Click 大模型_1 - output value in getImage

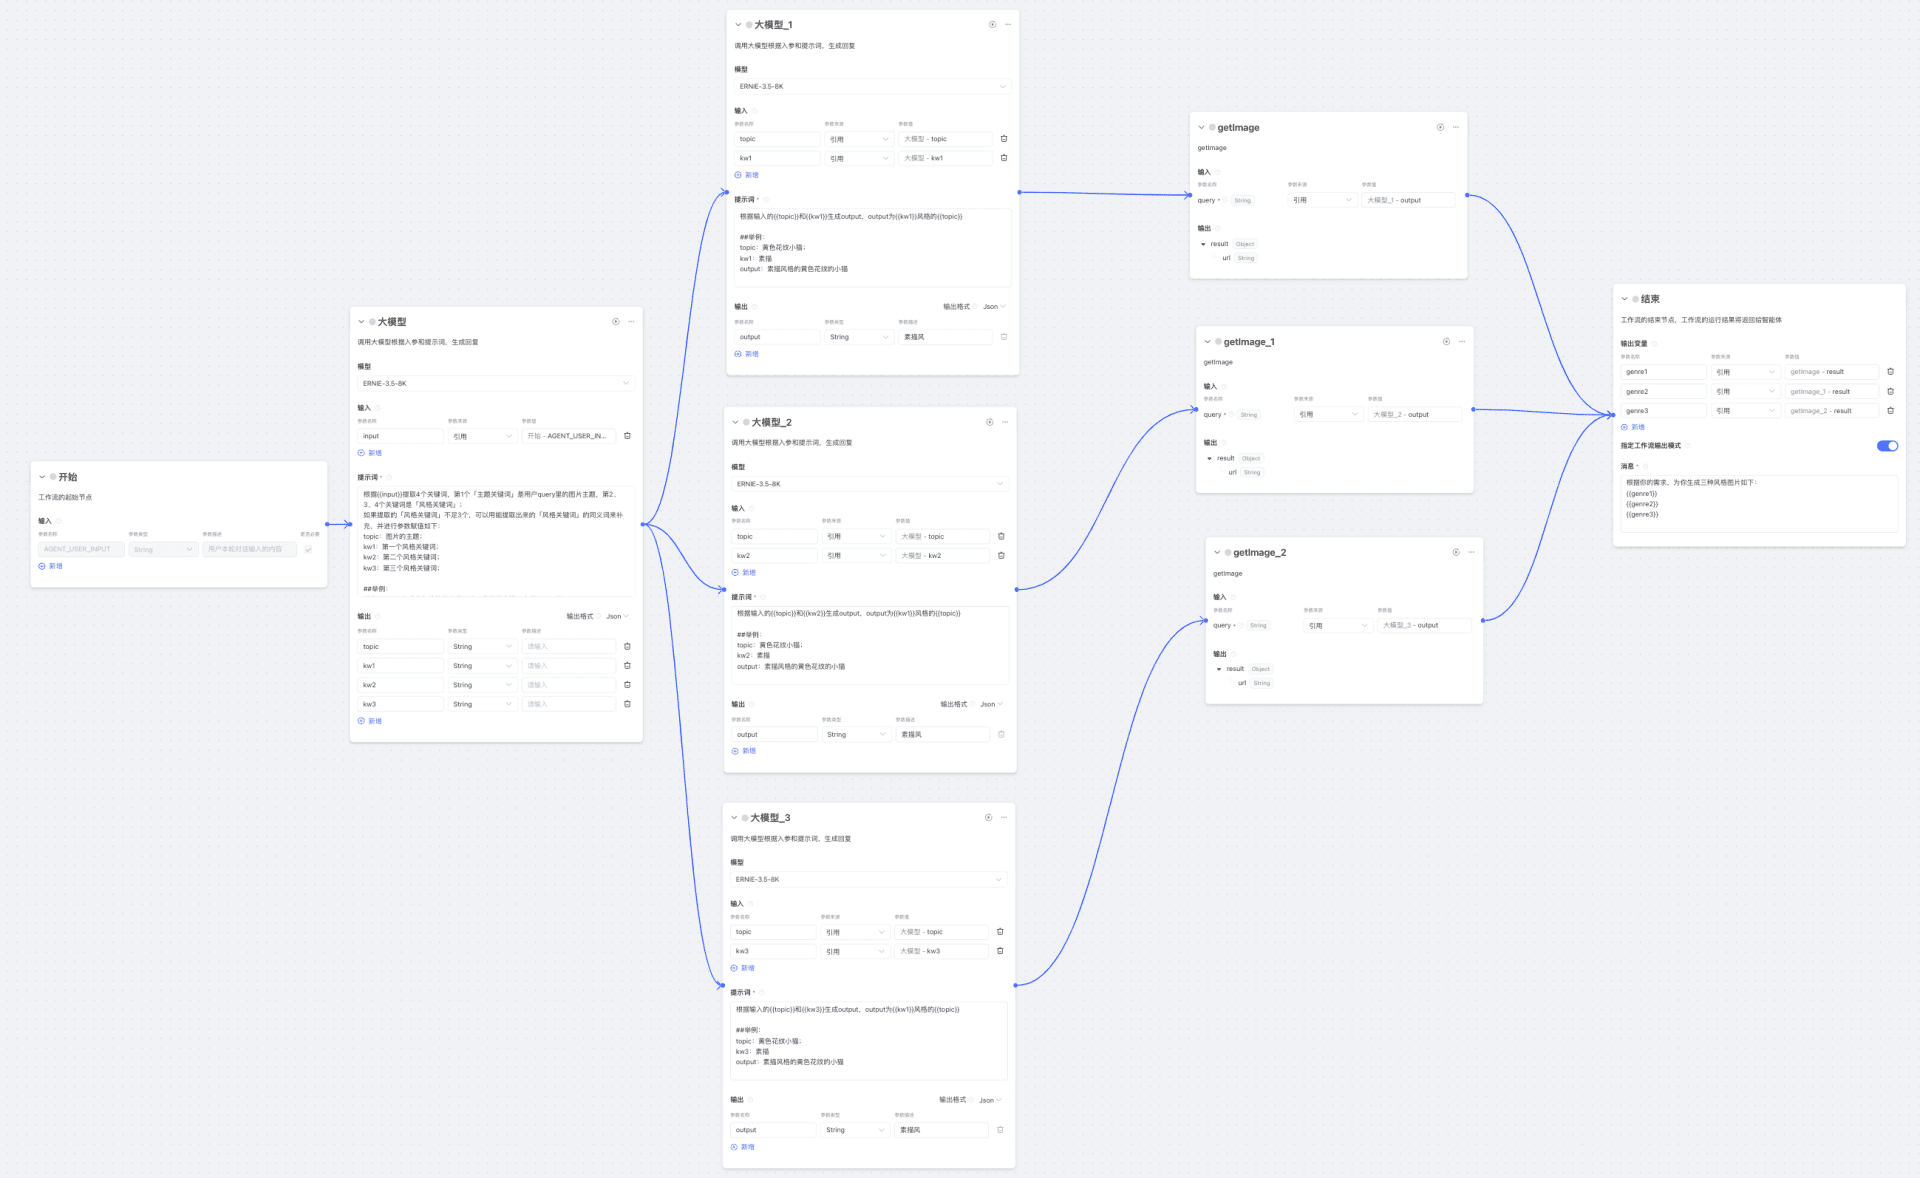(1410, 200)
